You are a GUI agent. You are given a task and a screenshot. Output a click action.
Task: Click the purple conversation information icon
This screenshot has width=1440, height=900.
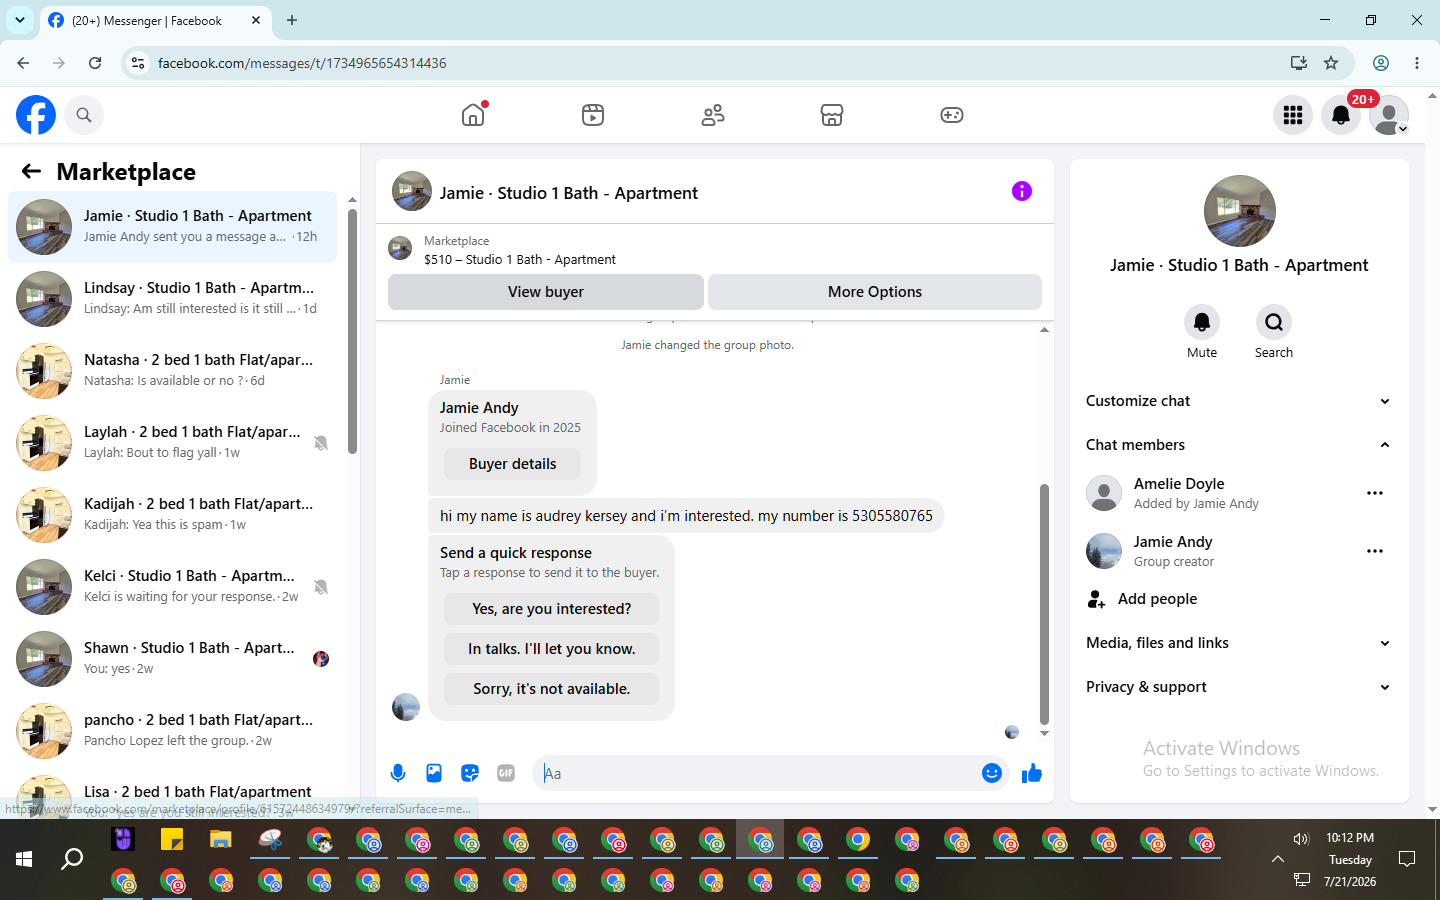1022,191
